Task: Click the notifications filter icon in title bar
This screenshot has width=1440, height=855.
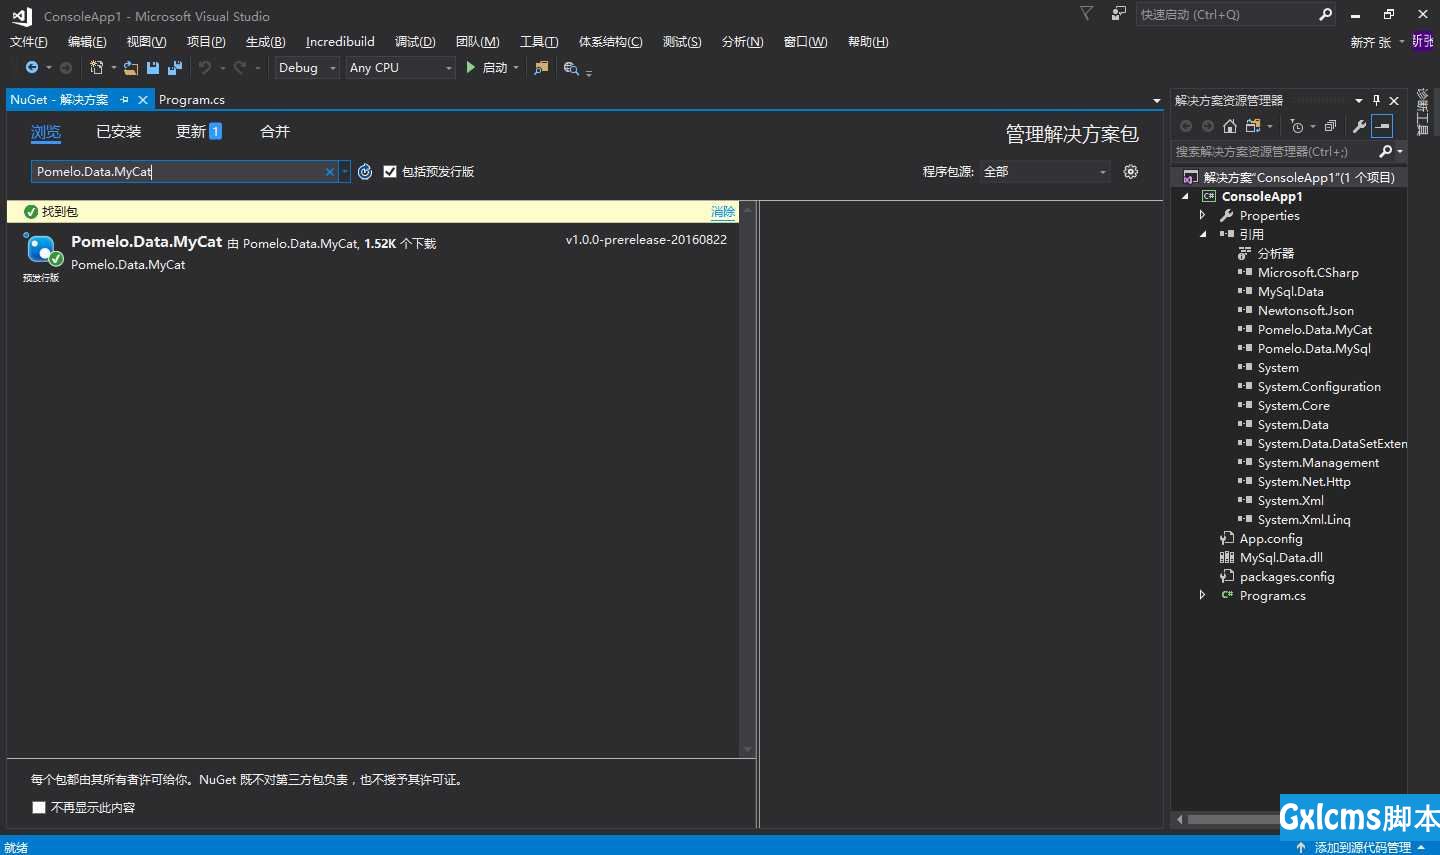Action: 1086,13
